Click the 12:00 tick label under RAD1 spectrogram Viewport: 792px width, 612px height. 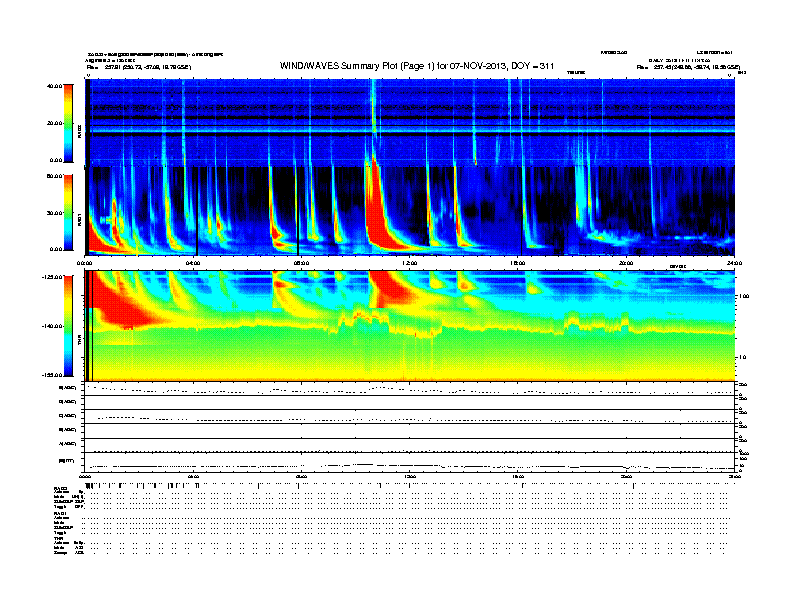click(x=410, y=263)
